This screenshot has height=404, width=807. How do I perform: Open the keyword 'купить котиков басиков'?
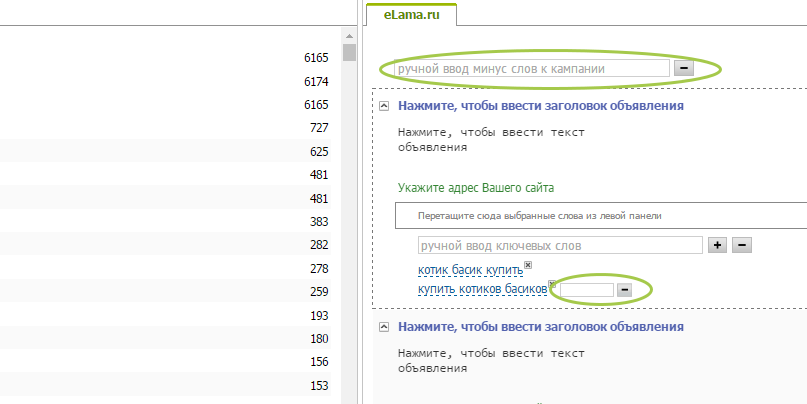[481, 289]
